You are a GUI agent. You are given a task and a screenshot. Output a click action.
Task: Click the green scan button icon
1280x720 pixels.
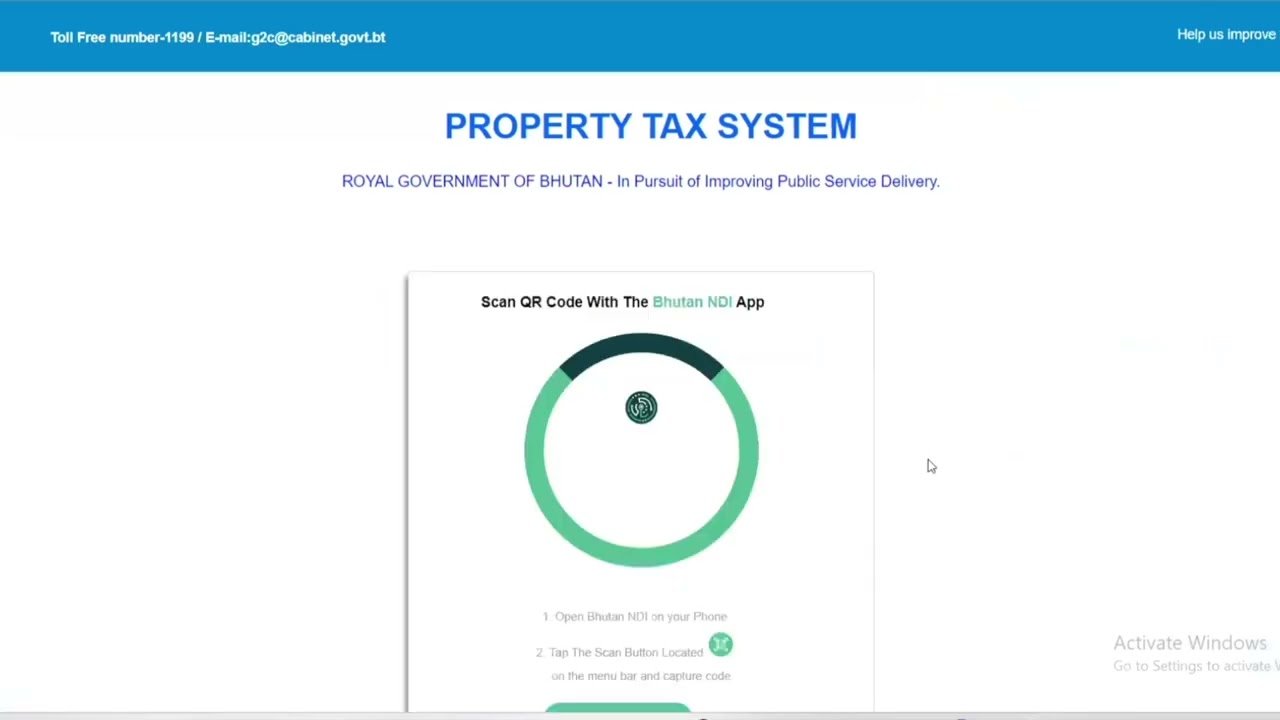(721, 645)
